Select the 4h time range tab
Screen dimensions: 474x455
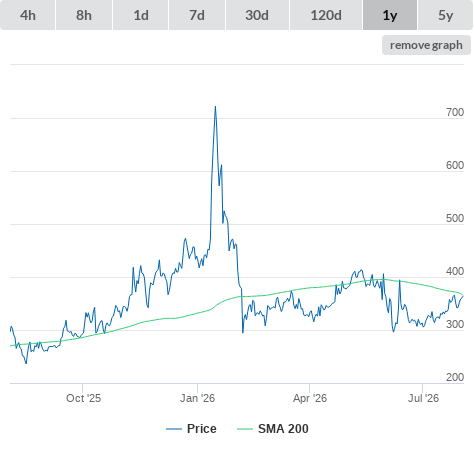click(28, 15)
